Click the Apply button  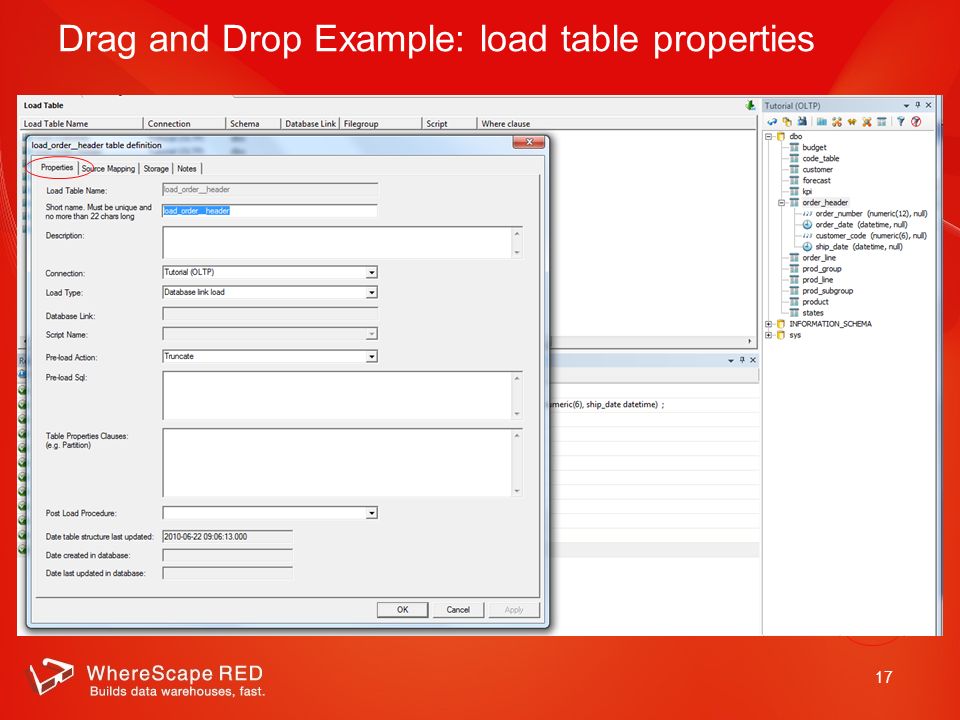pyautogui.click(x=514, y=610)
